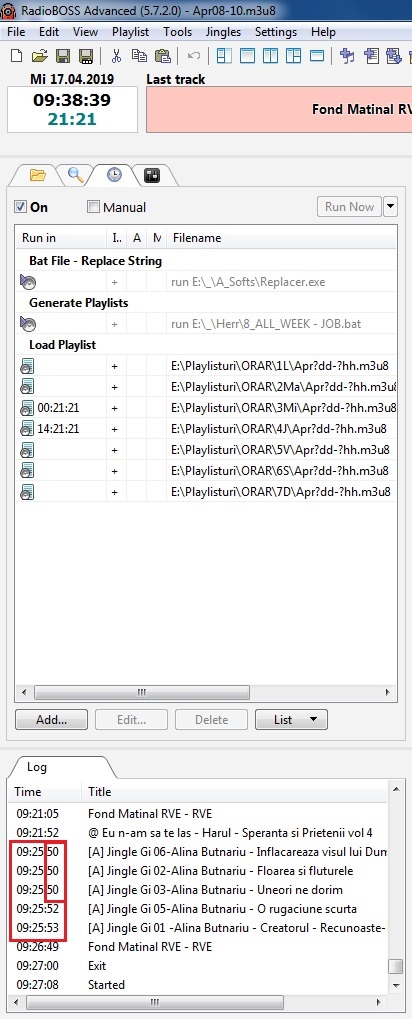Open the List dropdown button
Screen dimensions: 412x1019
(291, 719)
